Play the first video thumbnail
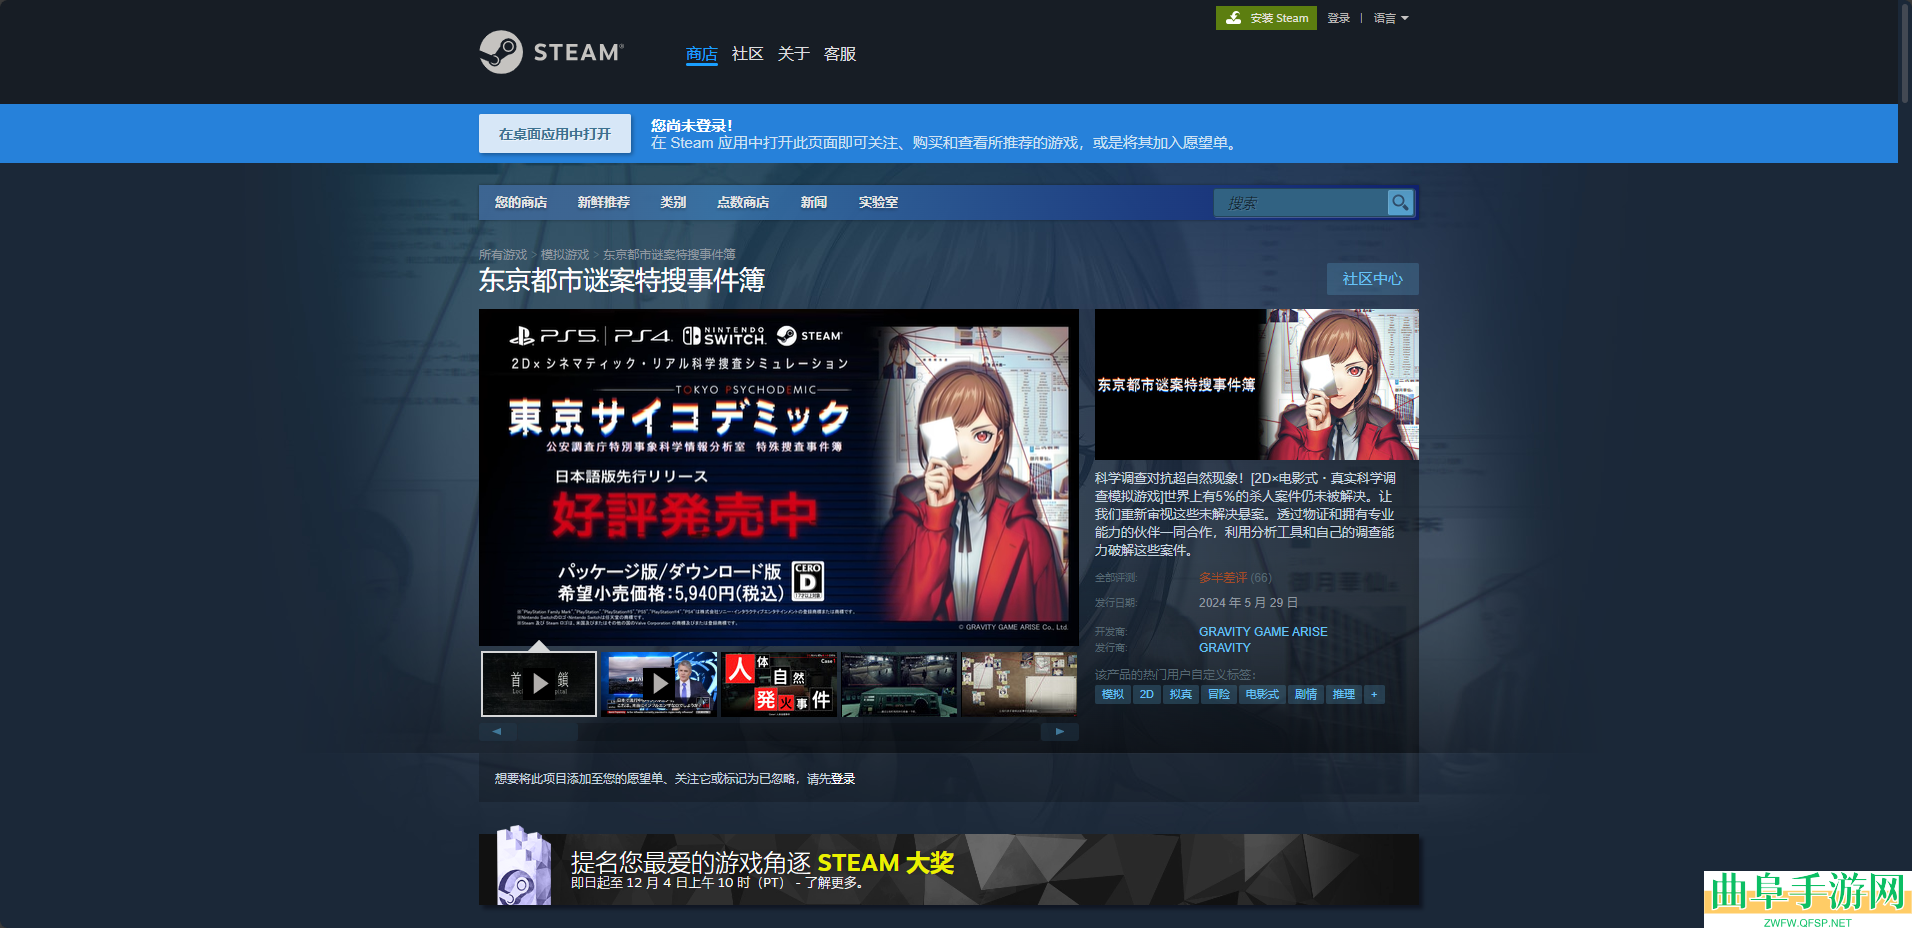The height and width of the screenshot is (928, 1912). pyautogui.click(x=539, y=684)
